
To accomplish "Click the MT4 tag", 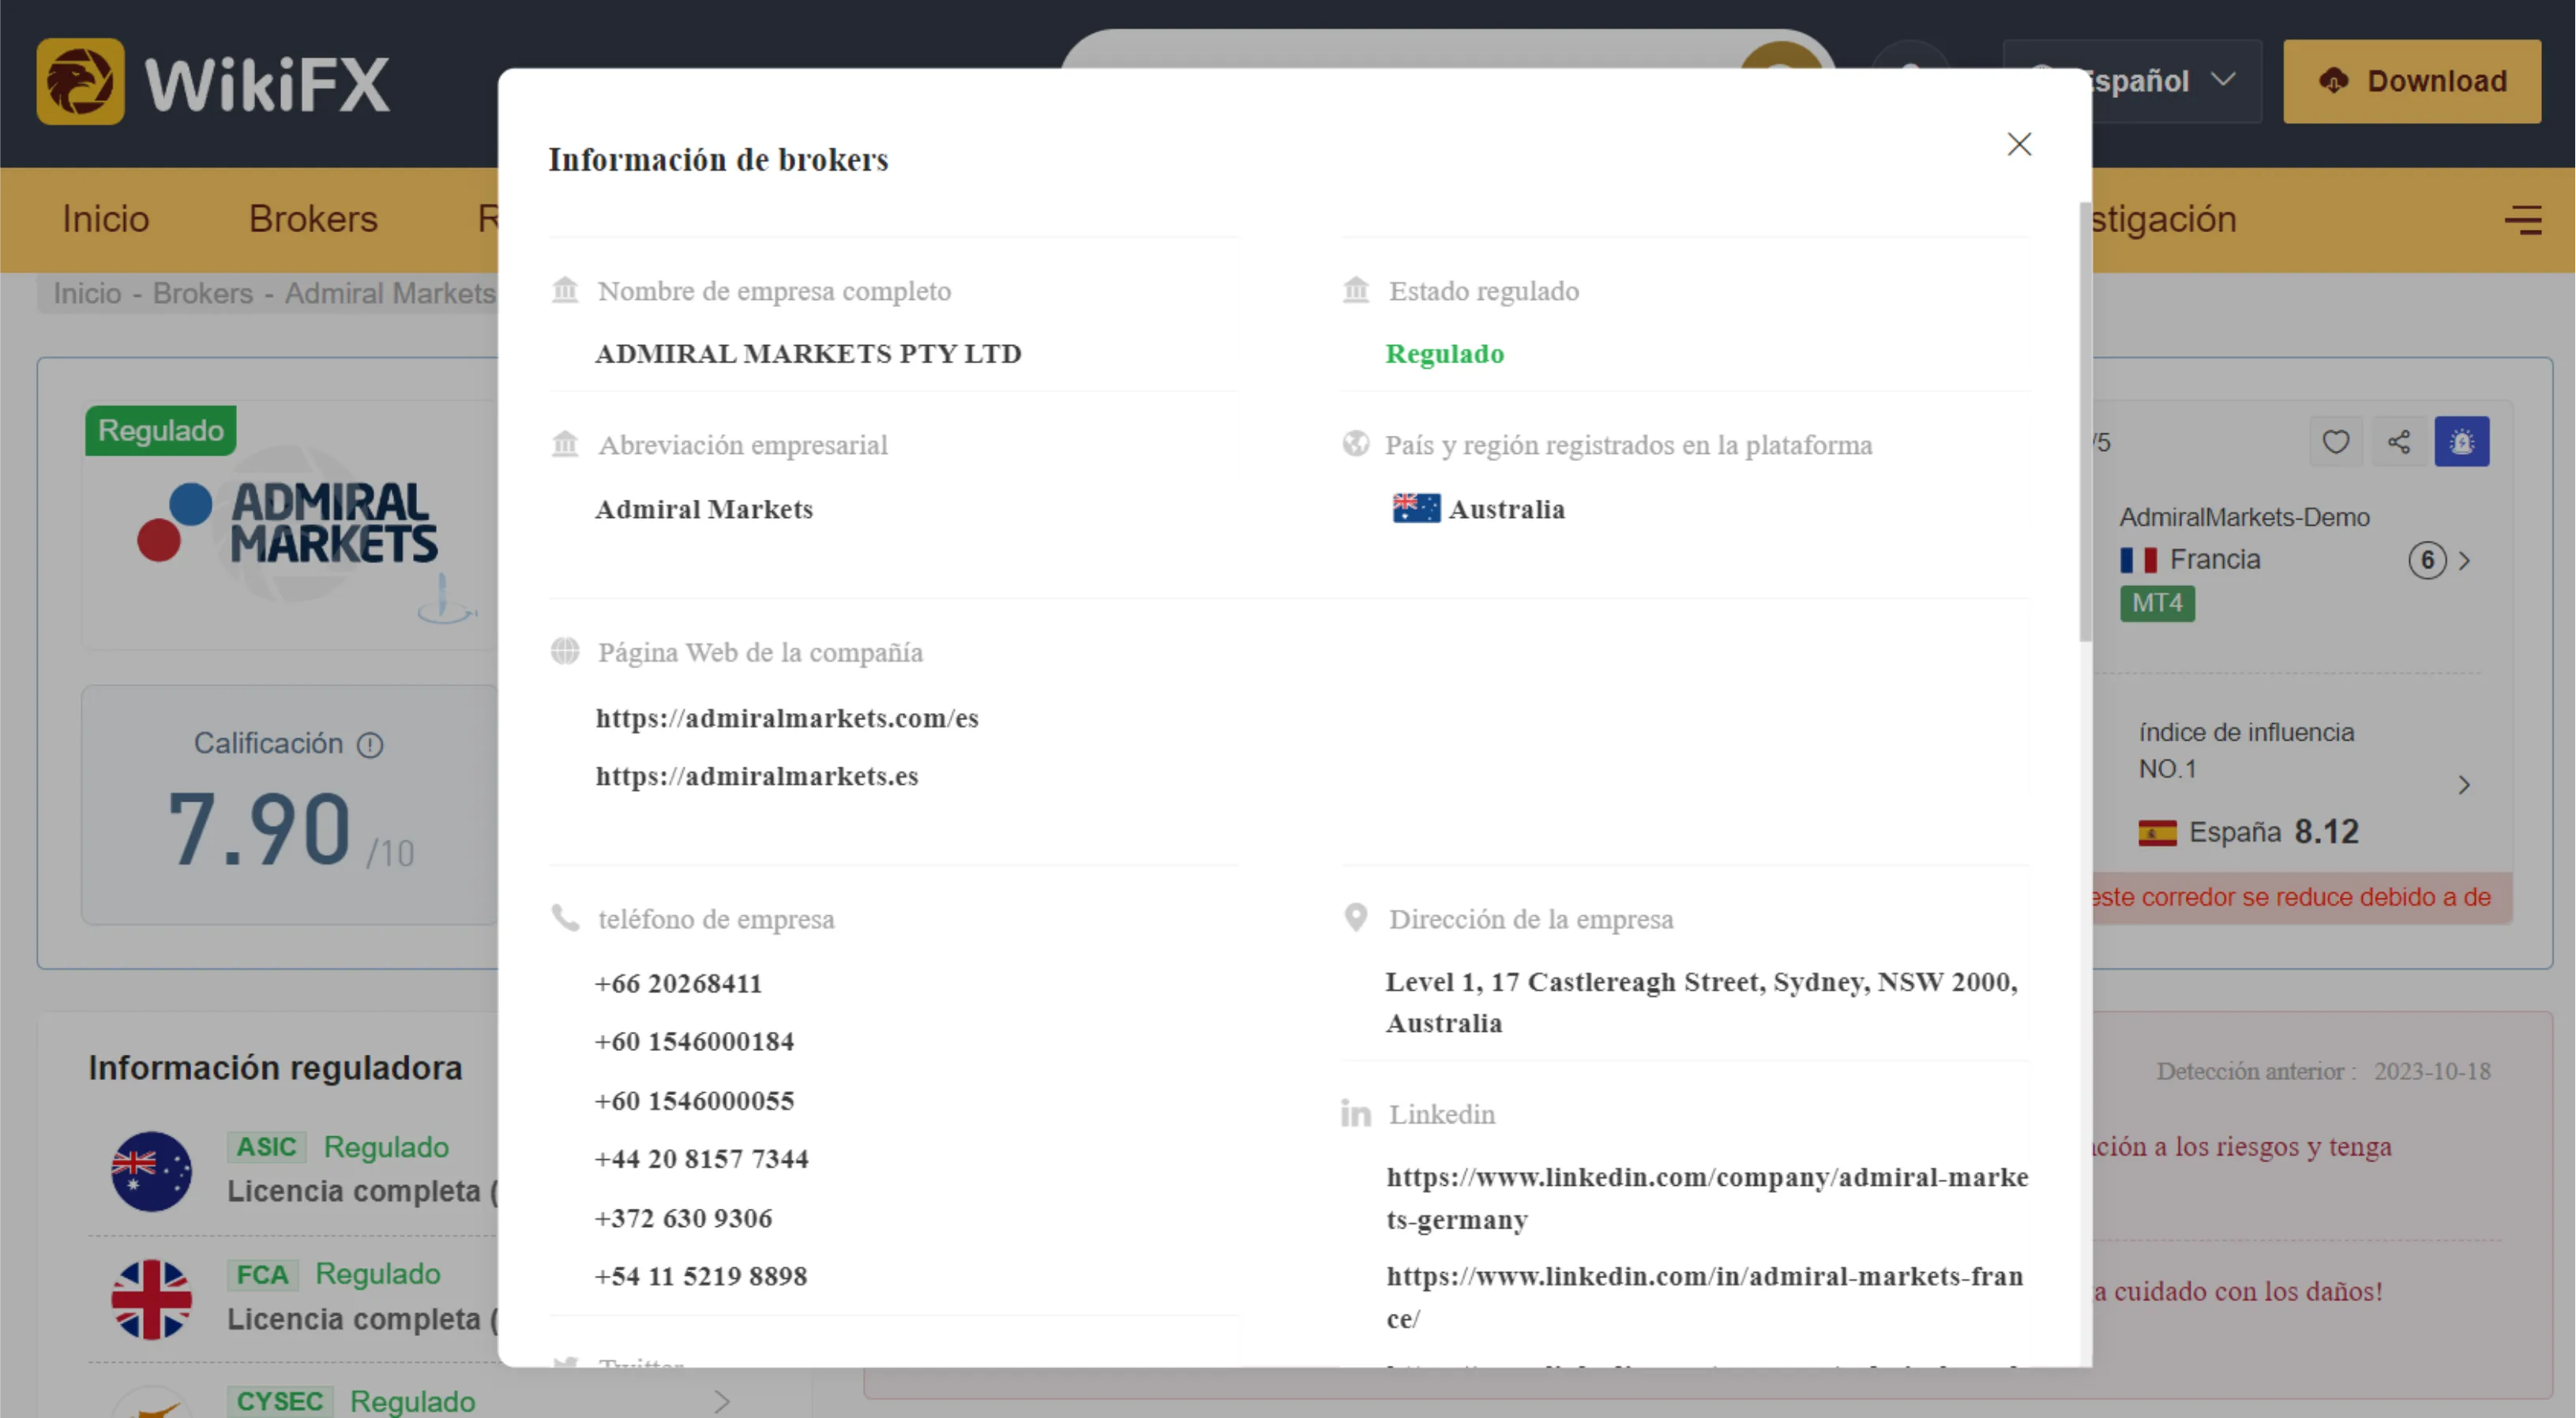I will pyautogui.click(x=2157, y=603).
